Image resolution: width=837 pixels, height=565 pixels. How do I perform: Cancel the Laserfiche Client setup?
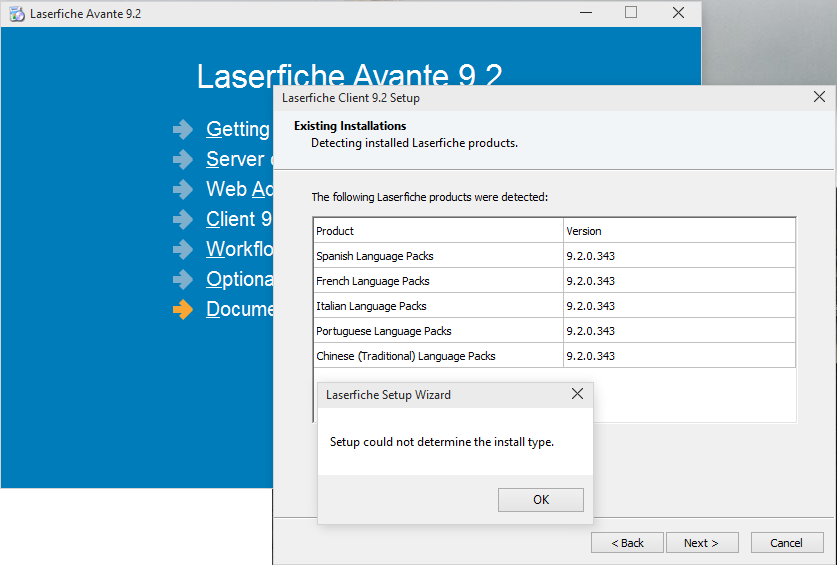tap(786, 543)
